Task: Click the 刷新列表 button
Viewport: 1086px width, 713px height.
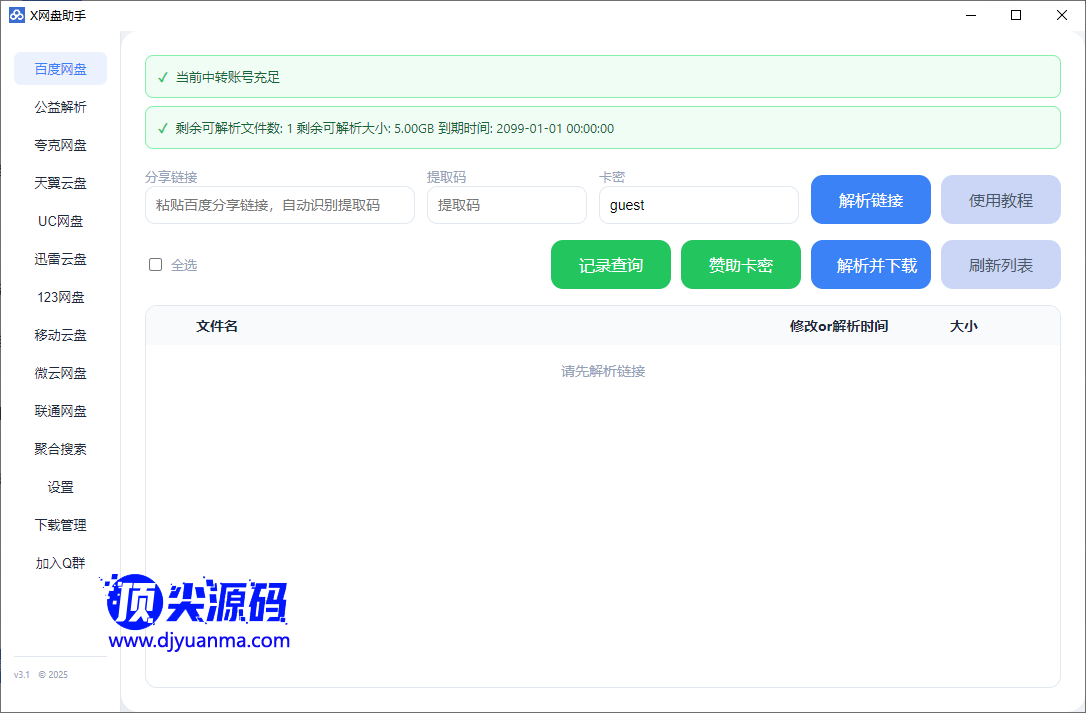Action: [x=1000, y=265]
